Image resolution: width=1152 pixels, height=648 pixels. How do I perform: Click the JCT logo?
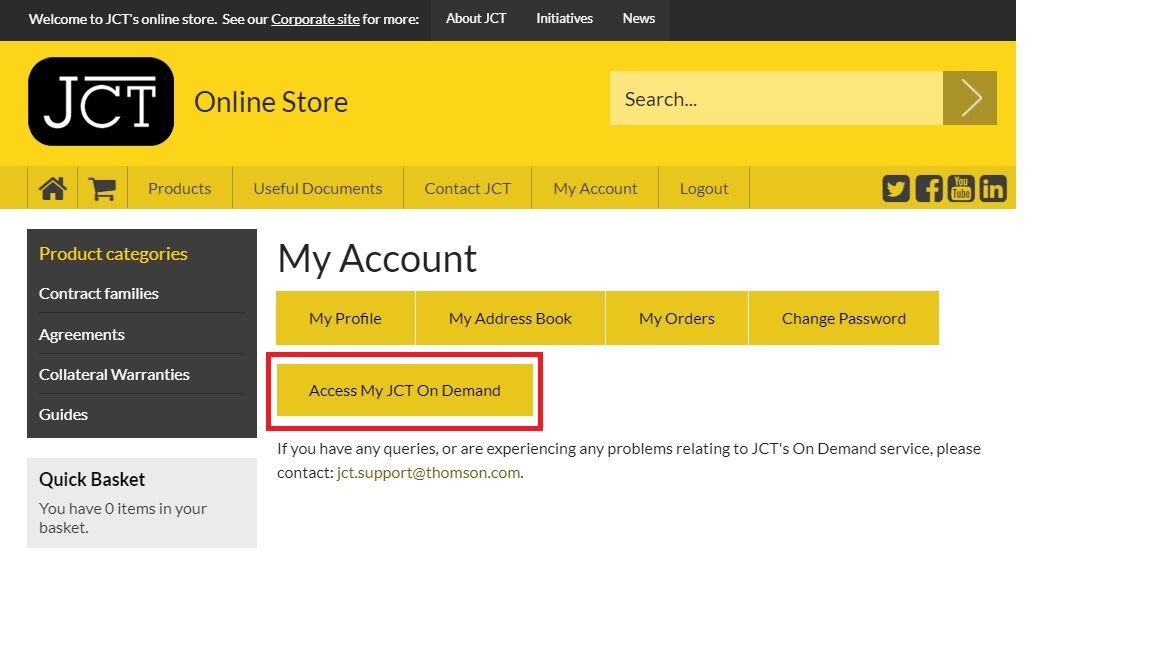(x=101, y=102)
